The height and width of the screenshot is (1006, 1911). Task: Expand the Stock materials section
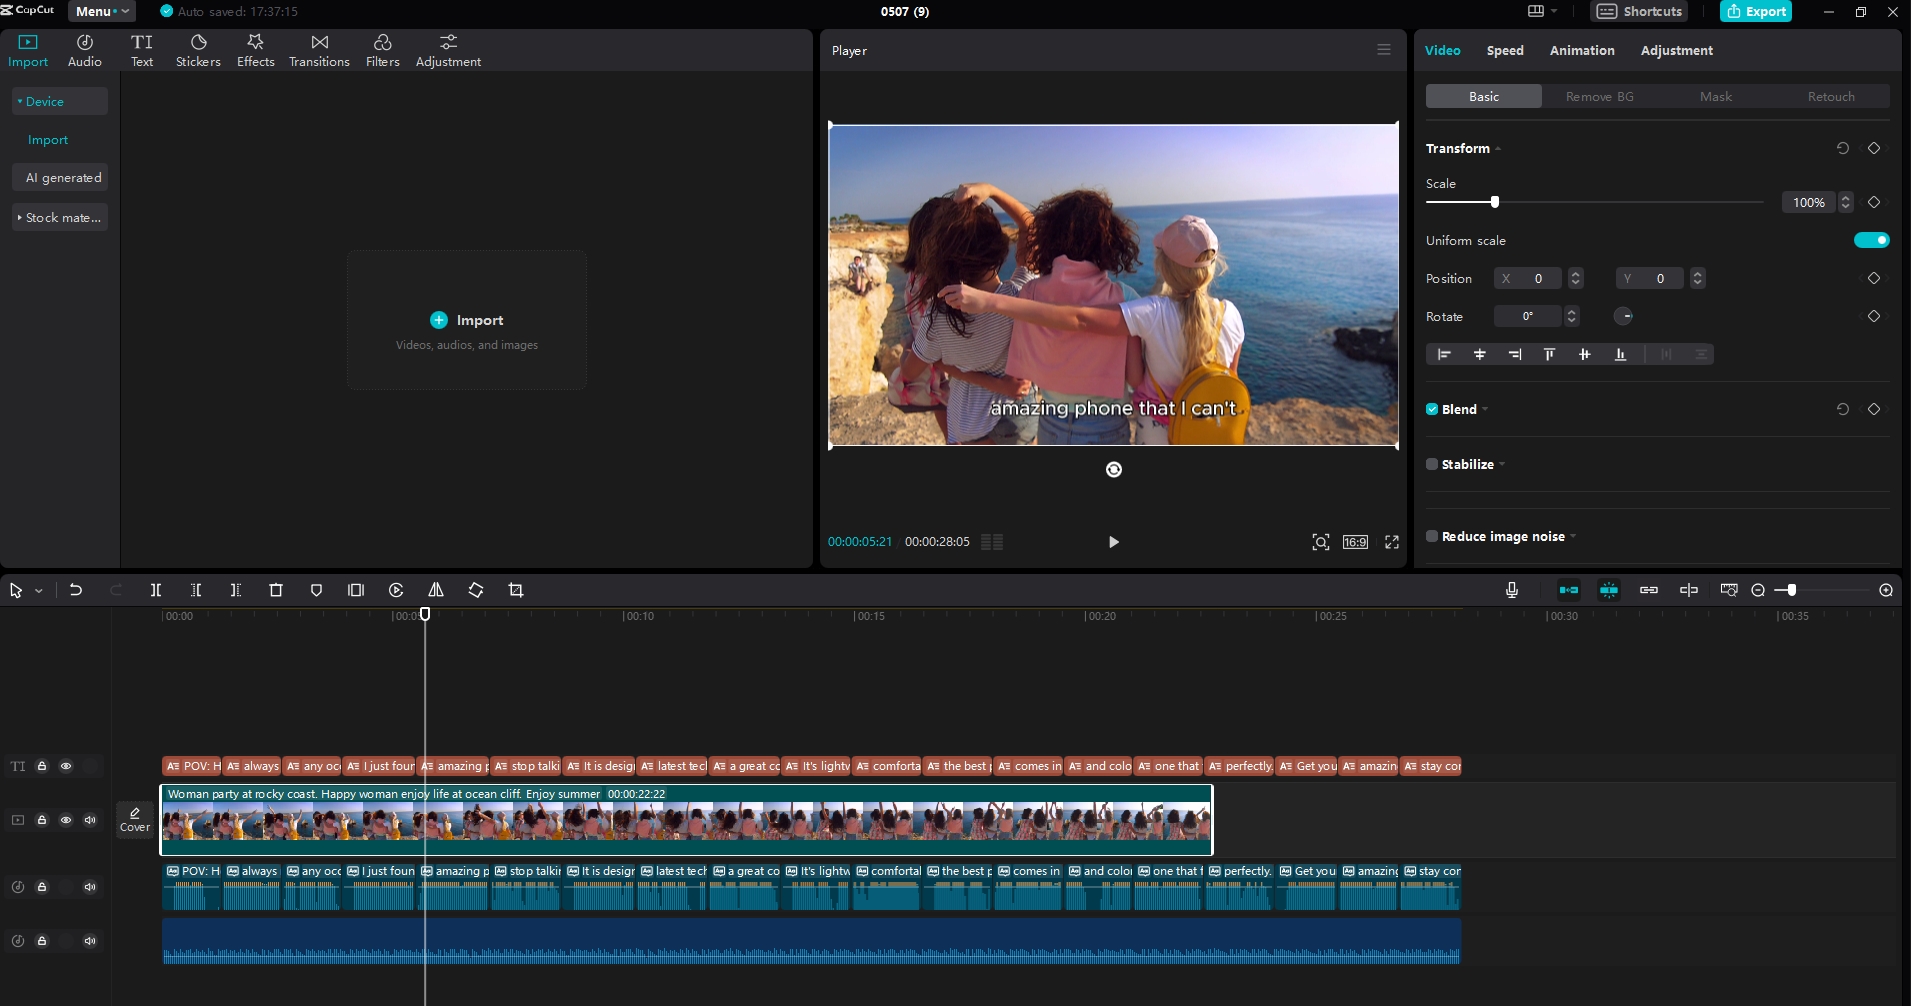click(x=60, y=217)
